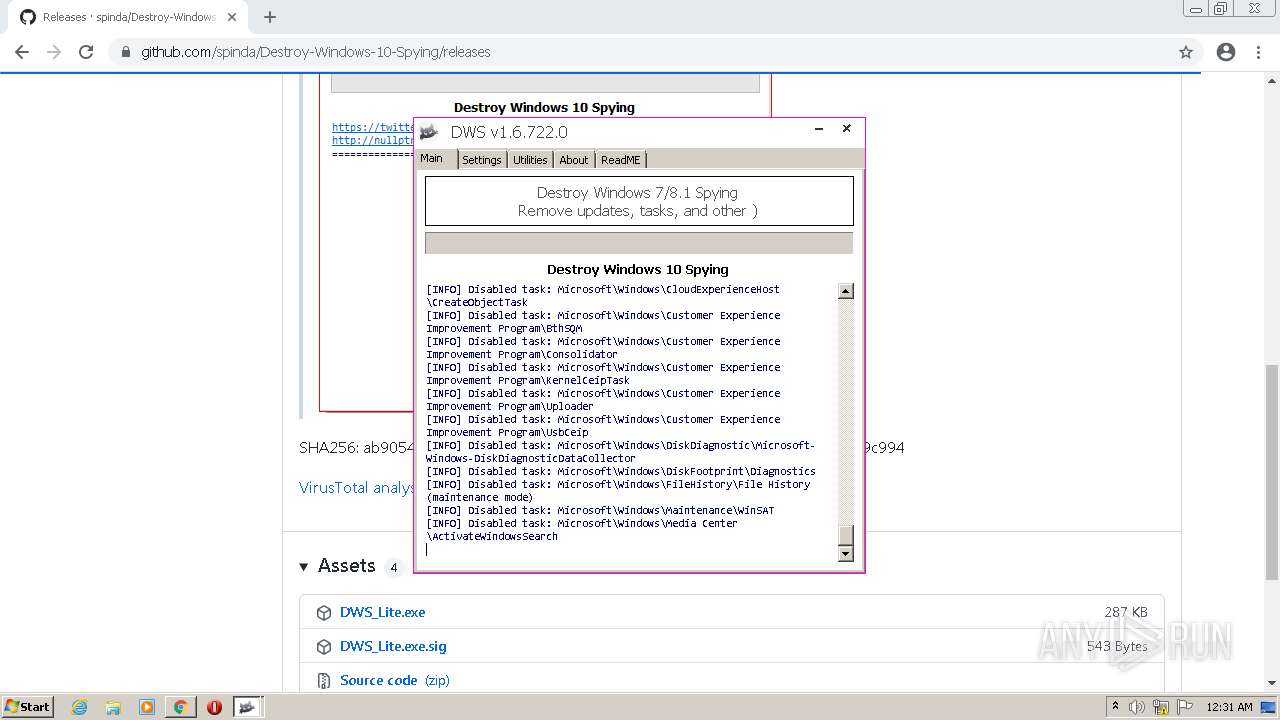Click the network tray icon

(1161, 707)
